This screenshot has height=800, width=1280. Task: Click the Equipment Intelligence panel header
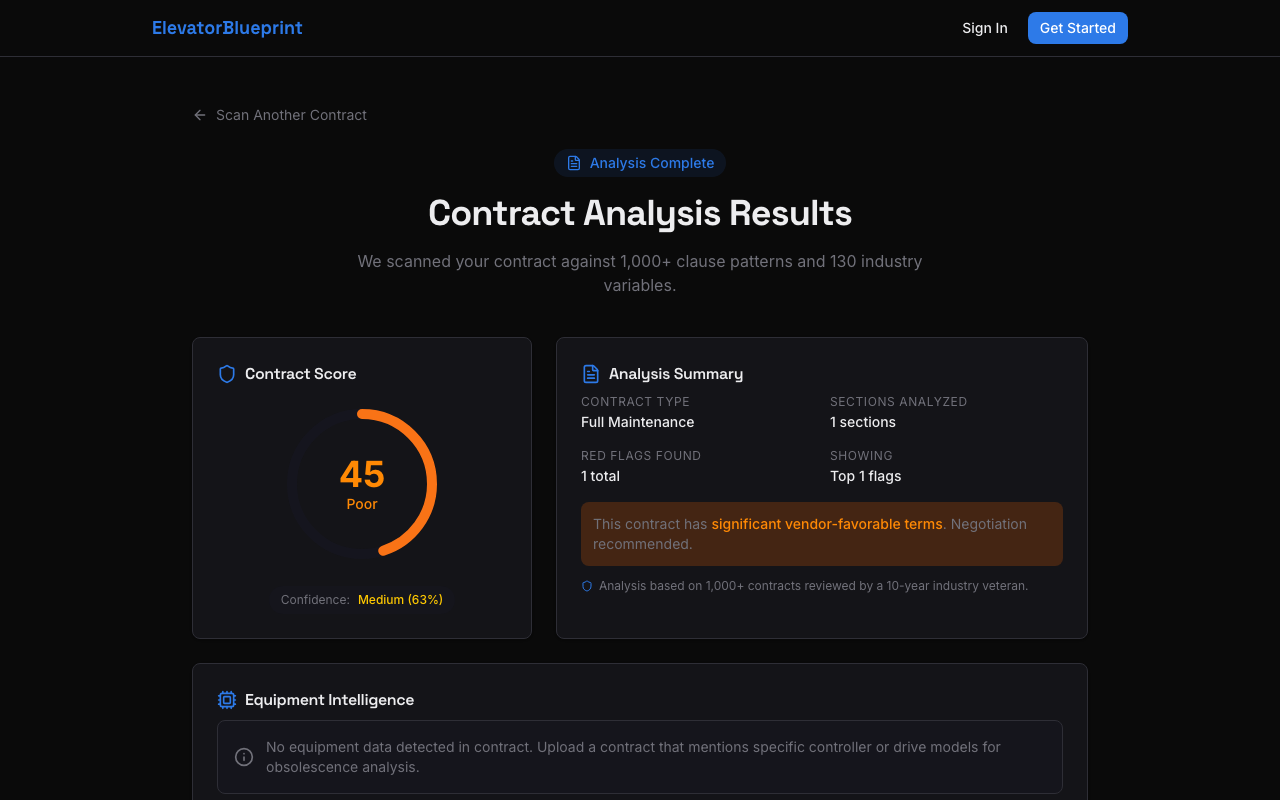[330, 700]
